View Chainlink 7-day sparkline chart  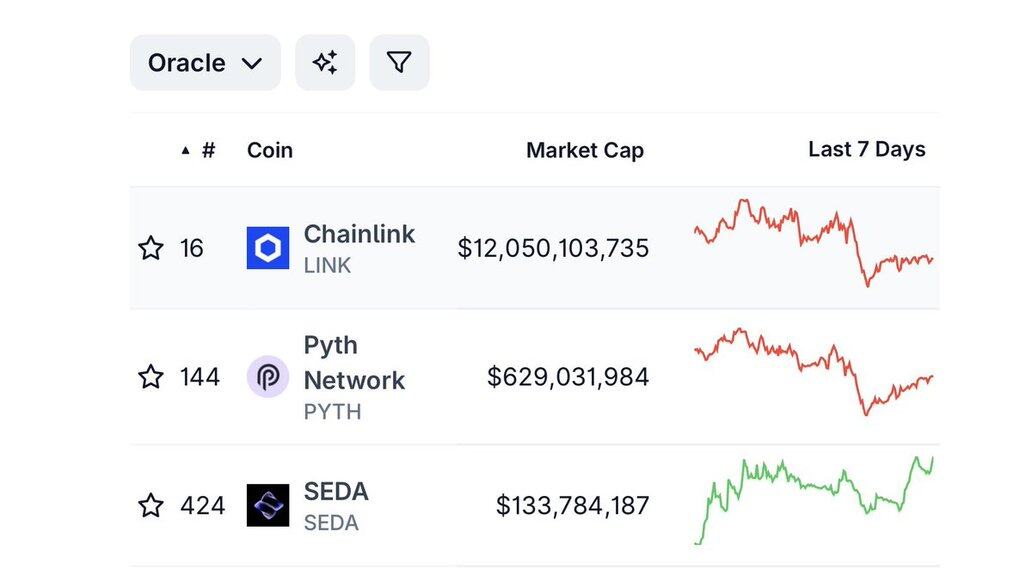pos(813,242)
